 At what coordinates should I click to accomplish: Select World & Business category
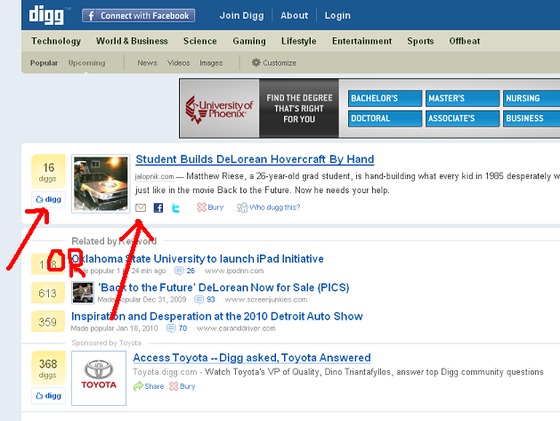pos(132,41)
